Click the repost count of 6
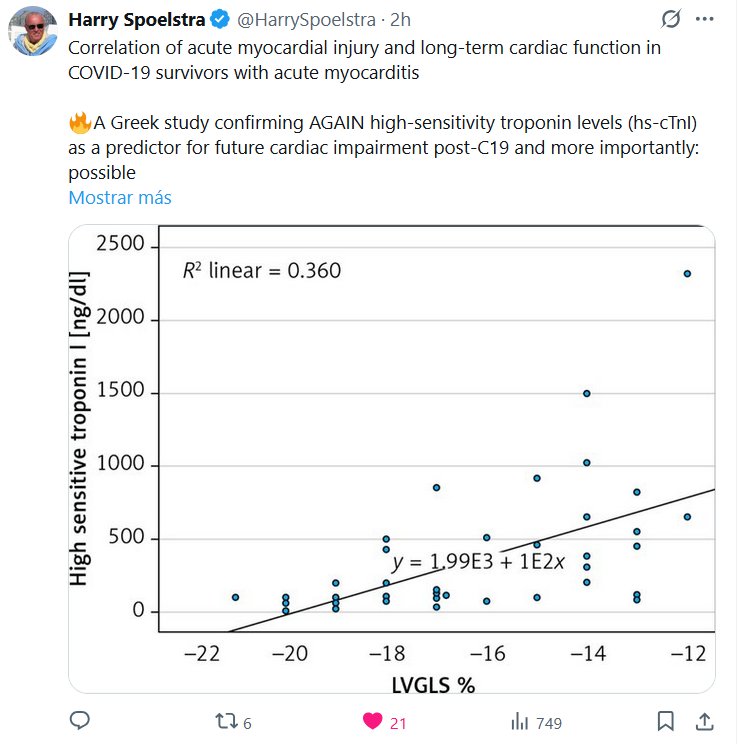Screen dimensions: 738x744 click(x=247, y=722)
